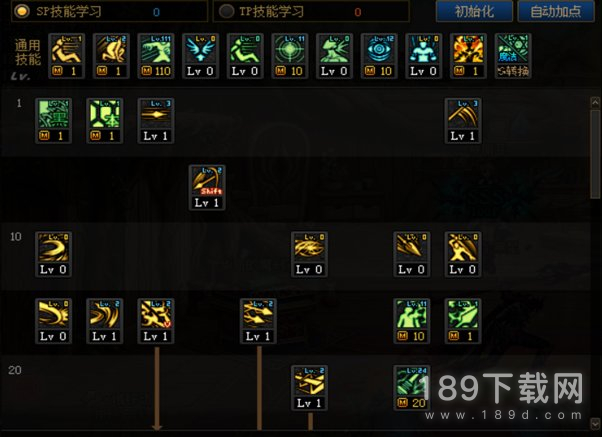The width and height of the screenshot is (602, 437).
Task: Select the green crosshair target skill icon
Action: coord(289,56)
